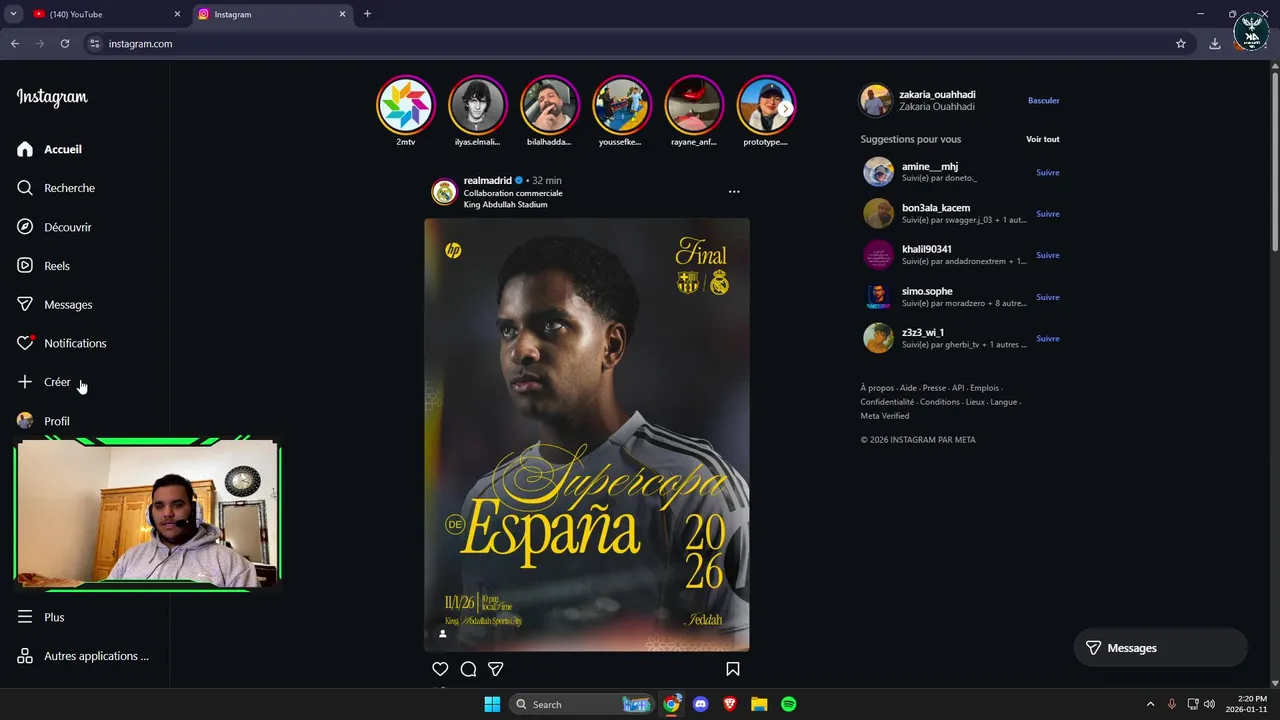Click the Instagram logo

(x=52, y=97)
